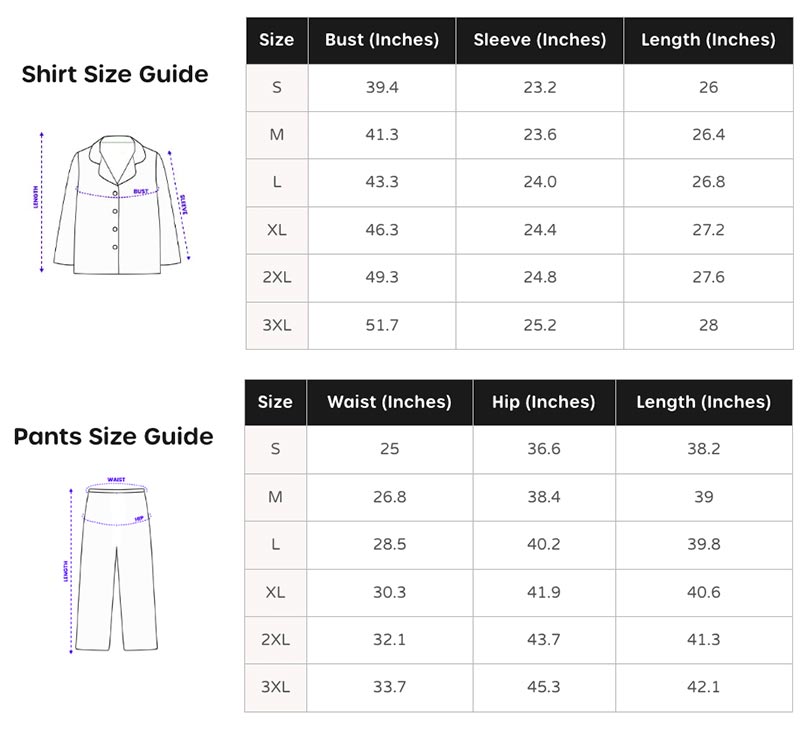Click the SLEEVE label on shirt diagram
Image resolution: width=800 pixels, height=733 pixels.
coord(184,205)
